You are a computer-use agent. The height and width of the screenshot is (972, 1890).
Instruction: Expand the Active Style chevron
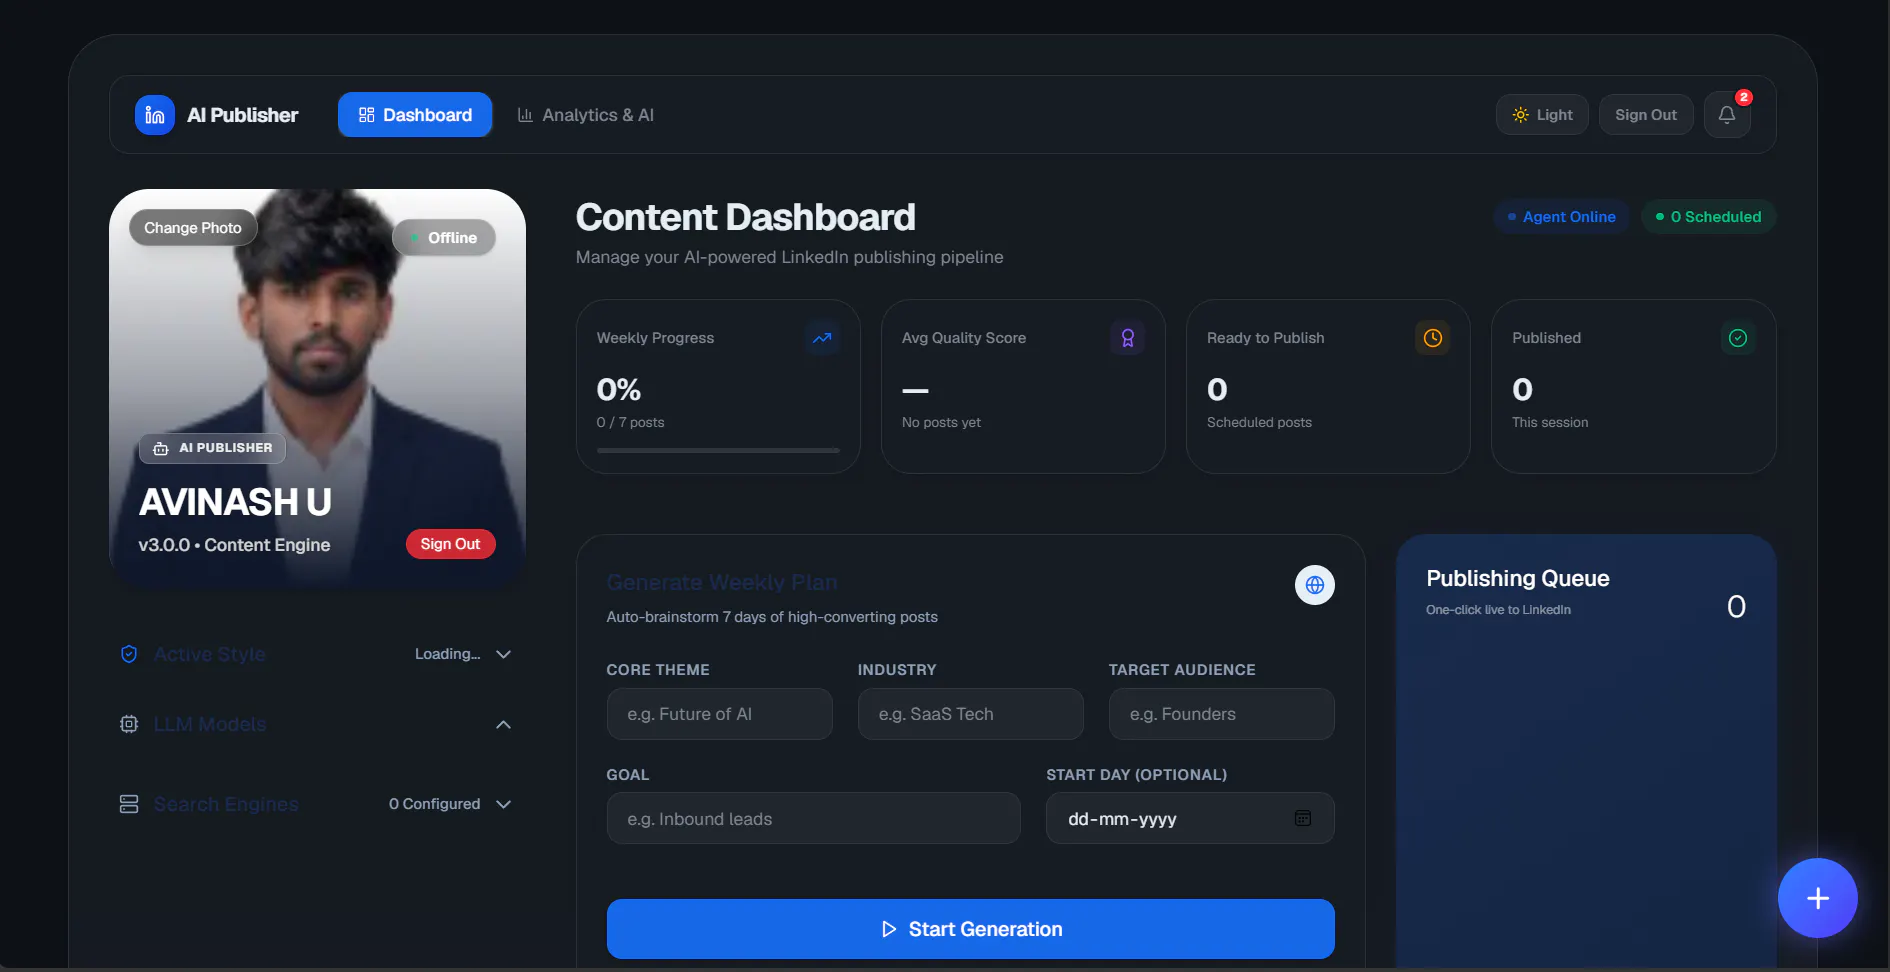(504, 654)
